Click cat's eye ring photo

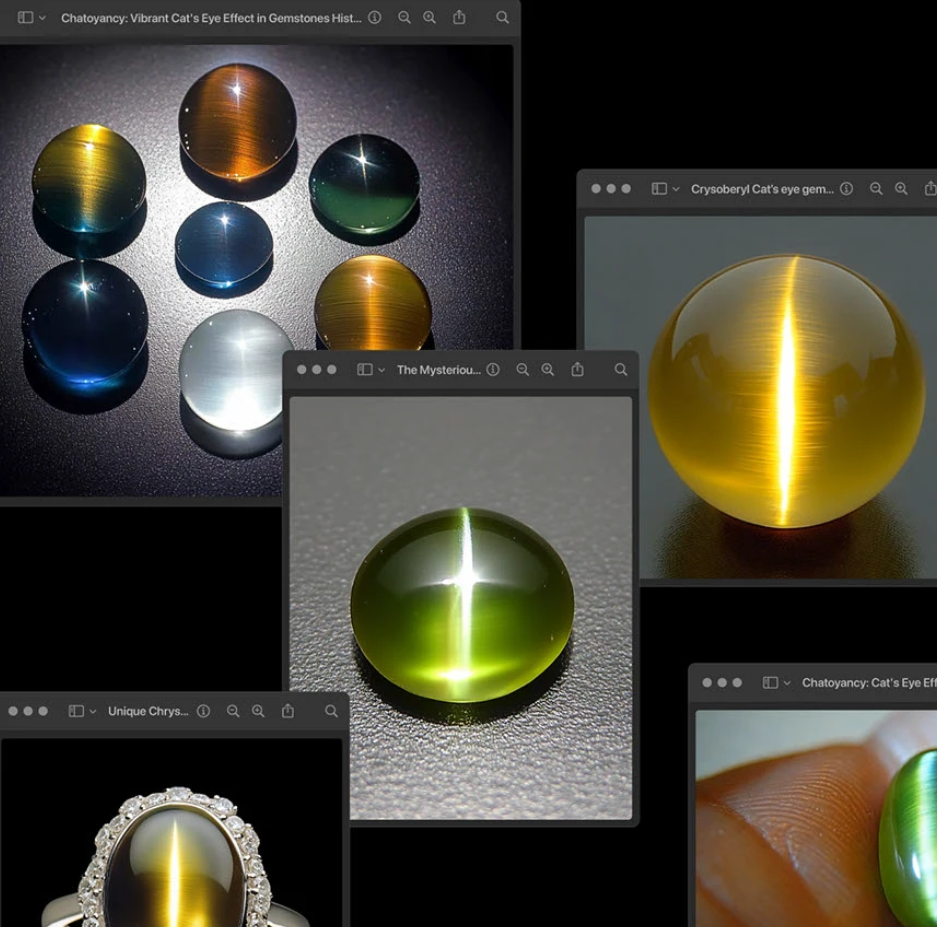[x=172, y=833]
